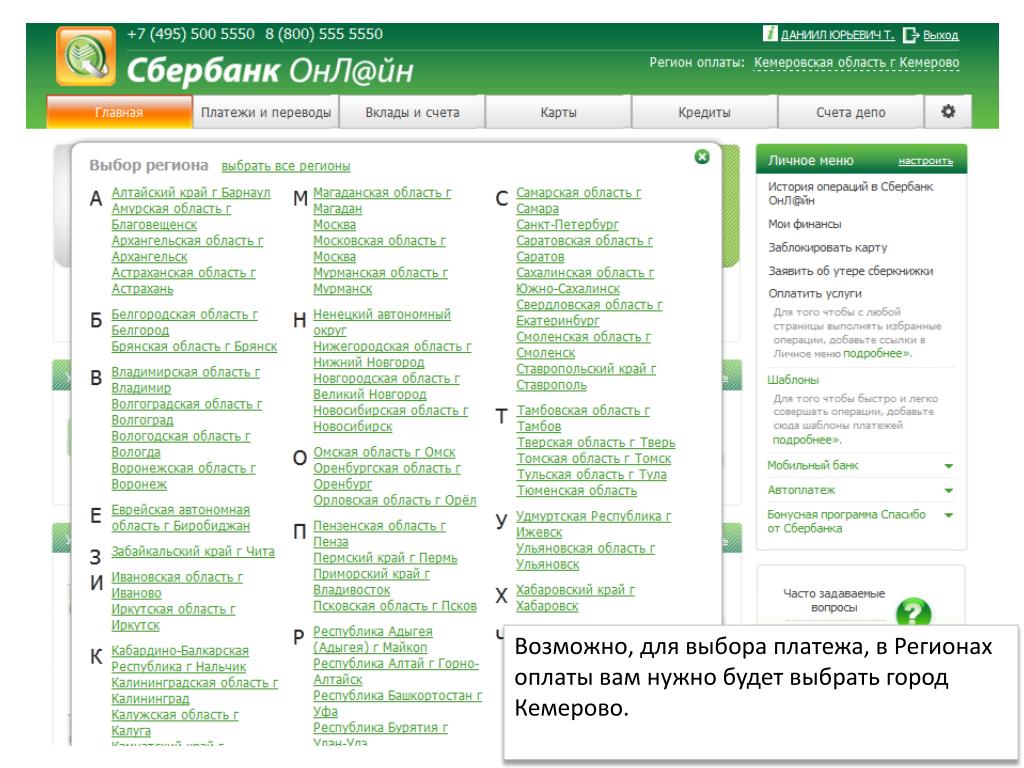Choose Пермский край г Пермь
Image resolution: width=1024 pixels, height=768 pixels.
pyautogui.click(x=385, y=558)
